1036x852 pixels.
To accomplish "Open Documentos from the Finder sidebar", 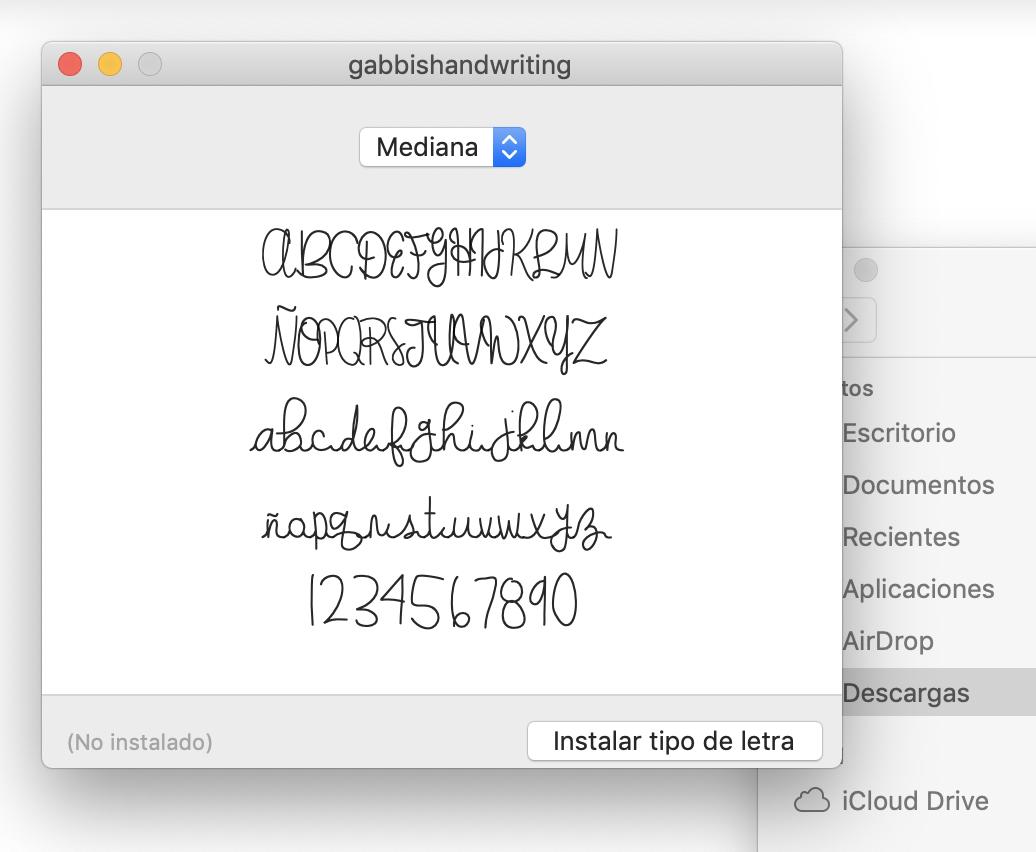I will coord(918,485).
